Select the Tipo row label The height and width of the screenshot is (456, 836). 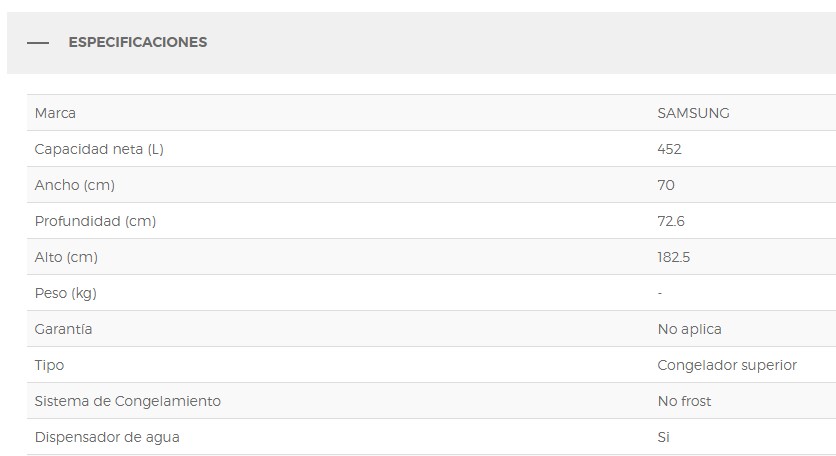tap(49, 365)
